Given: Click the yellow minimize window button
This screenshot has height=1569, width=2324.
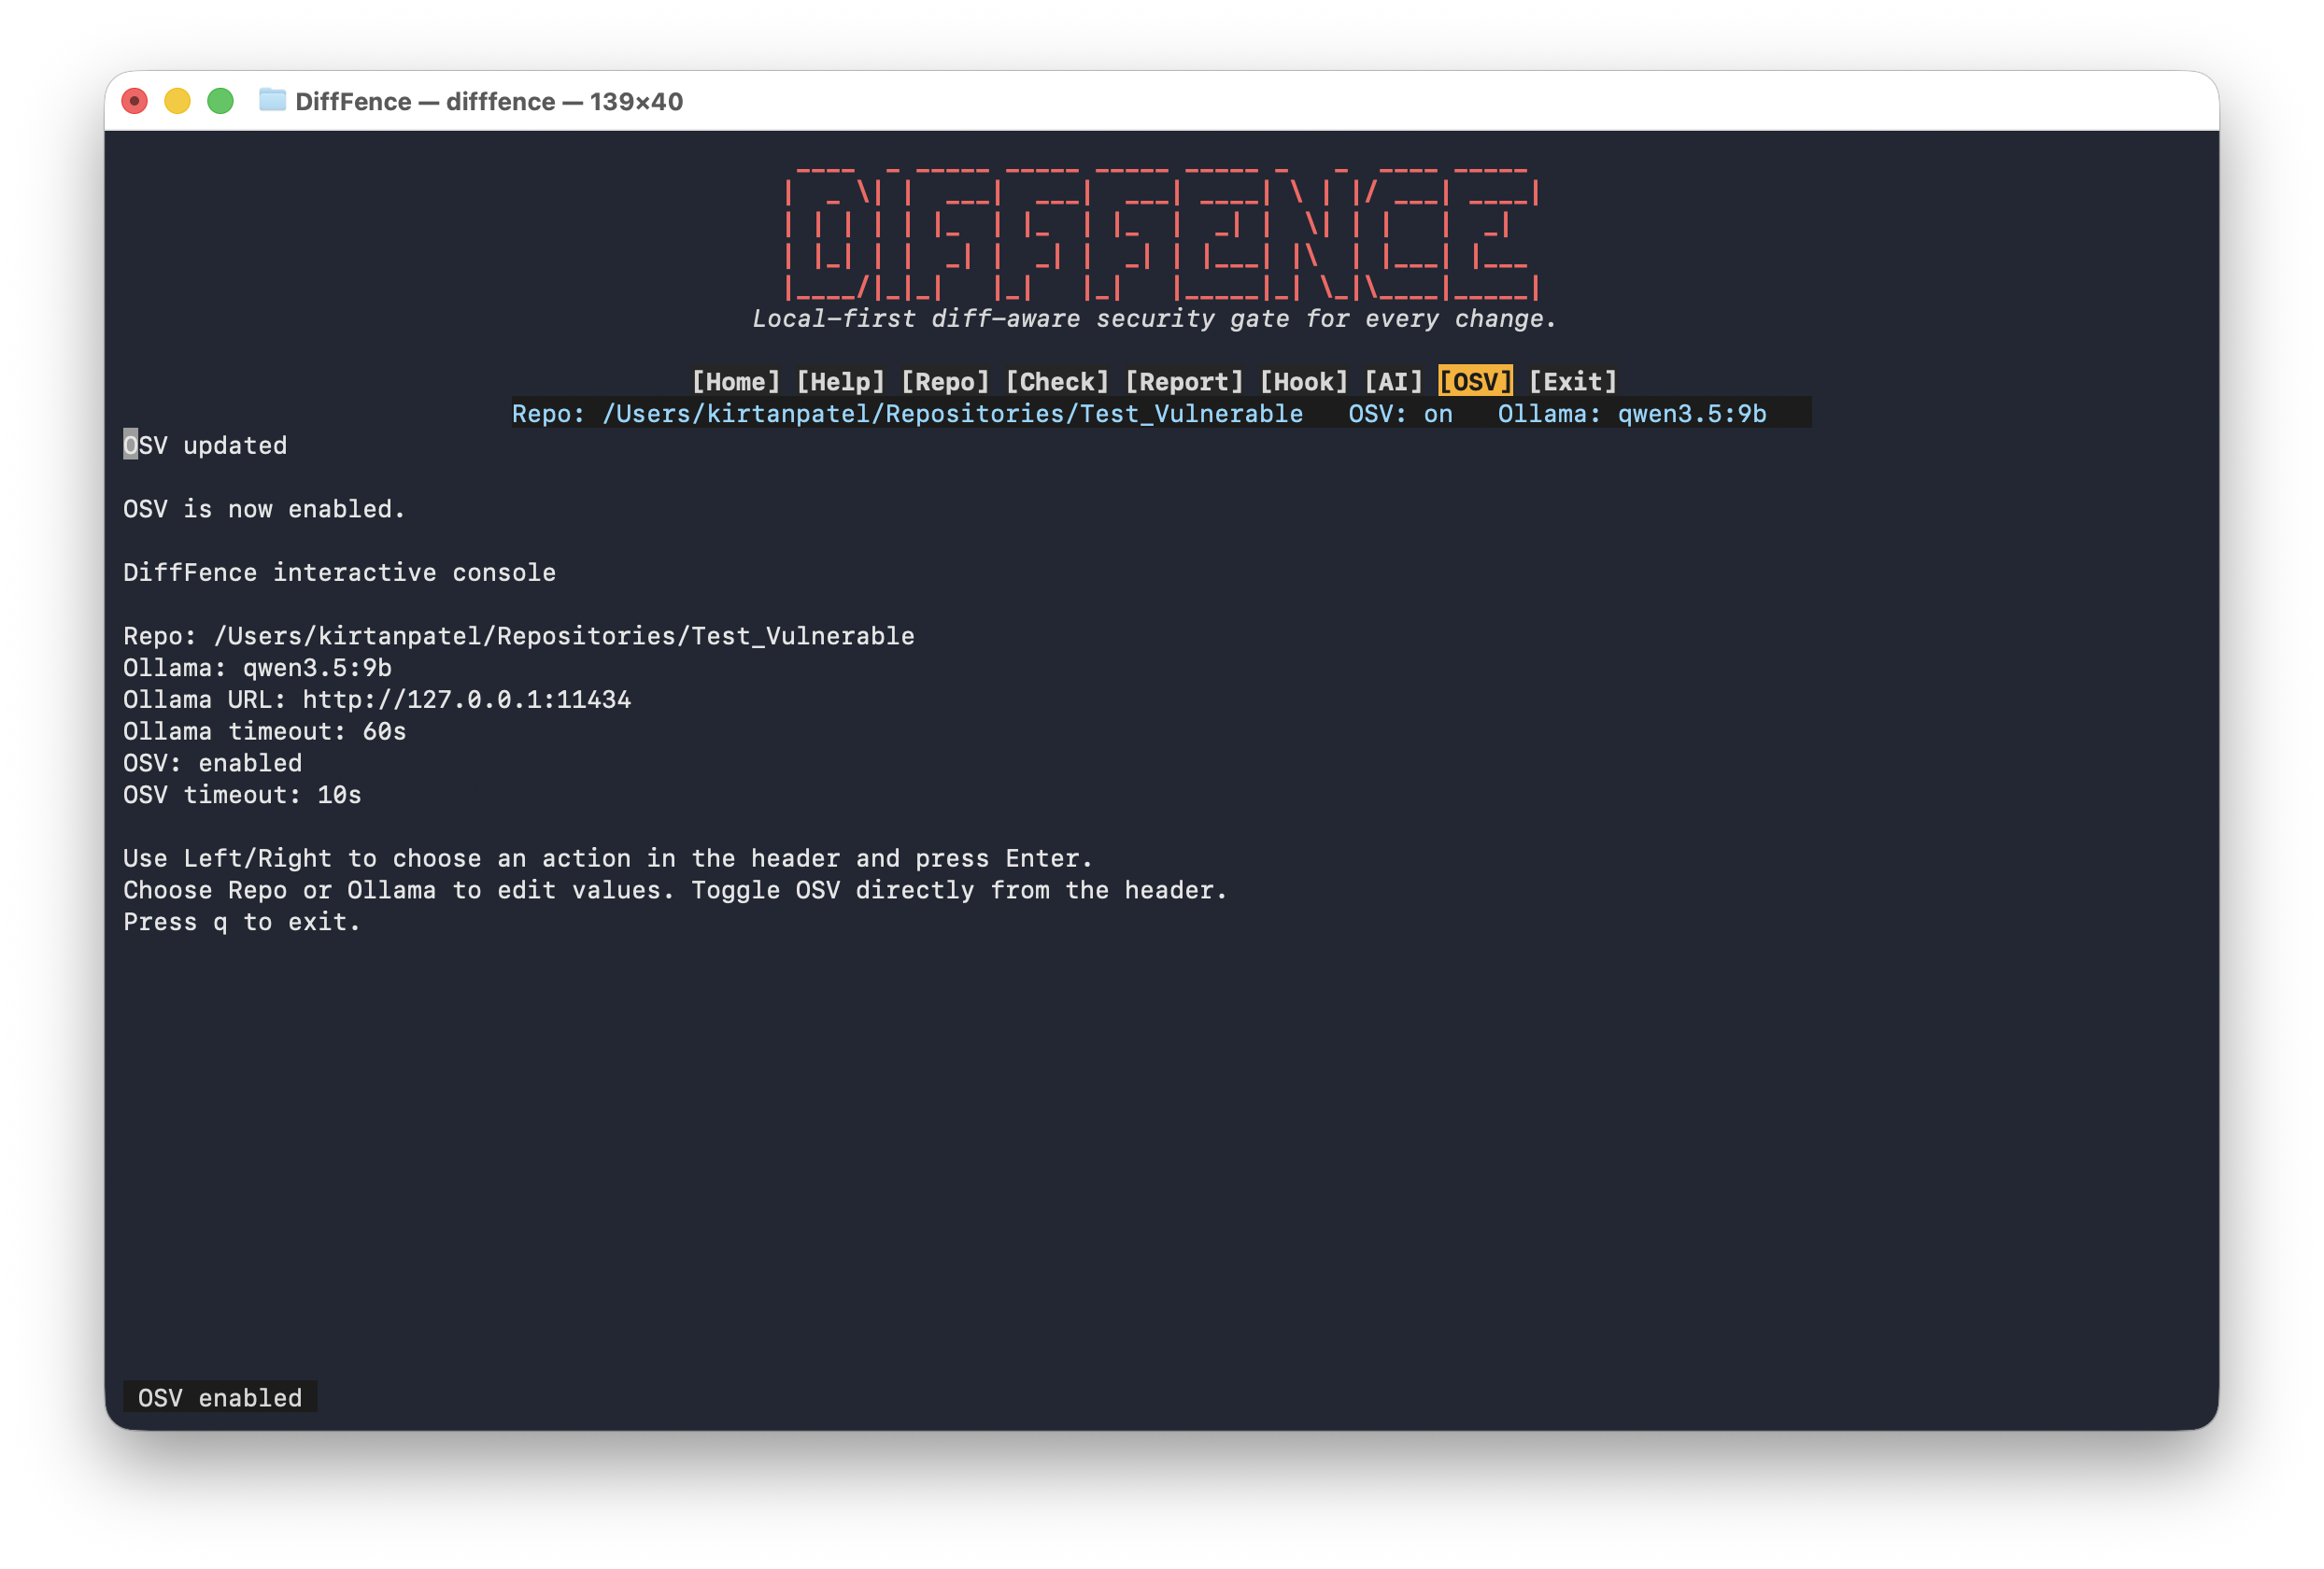Looking at the screenshot, I should [x=177, y=101].
